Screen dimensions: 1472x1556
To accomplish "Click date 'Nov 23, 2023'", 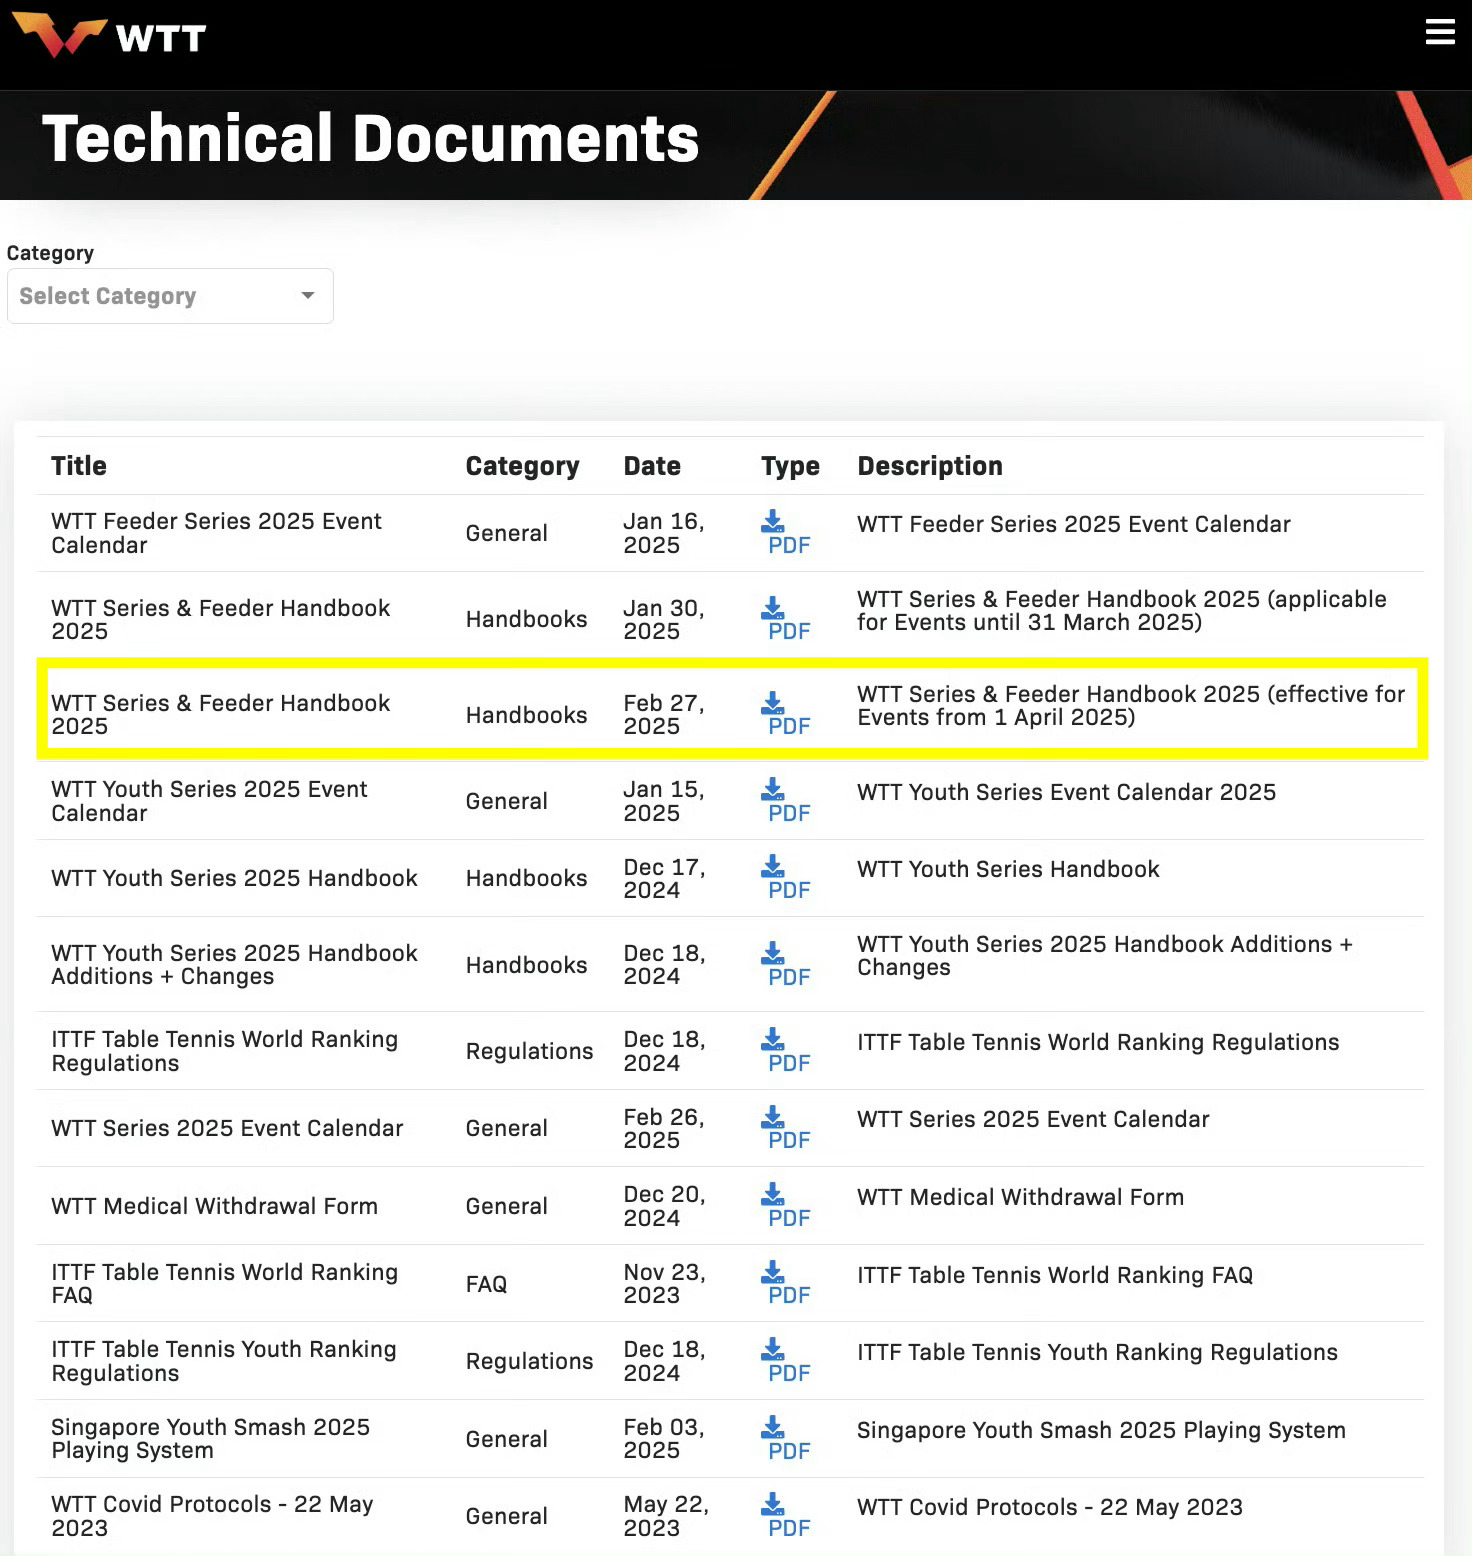I will (x=664, y=1283).
